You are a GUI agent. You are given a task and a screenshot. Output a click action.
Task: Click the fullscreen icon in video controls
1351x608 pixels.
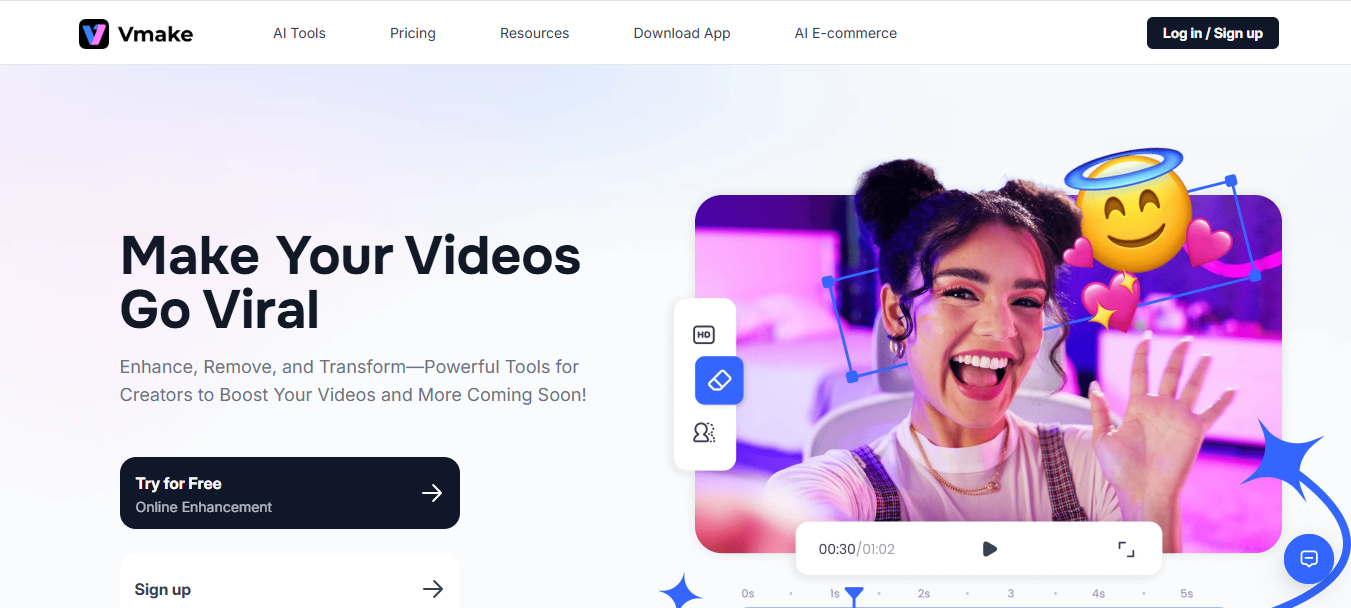(1126, 549)
